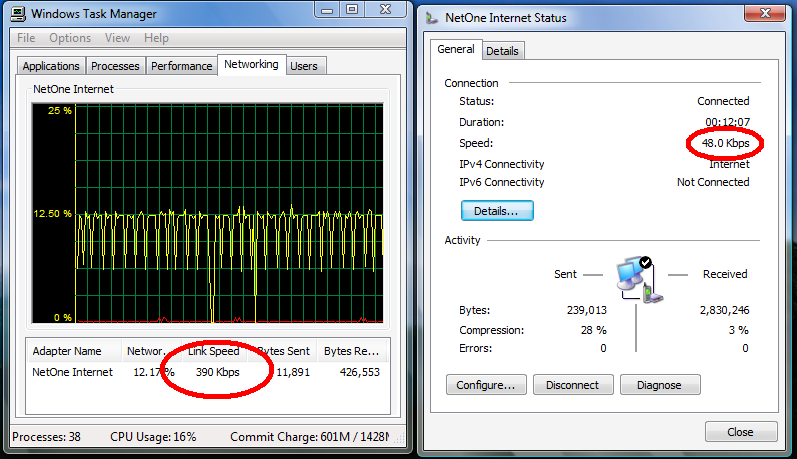
Task: Switch to the Processes tab
Action: (115, 66)
